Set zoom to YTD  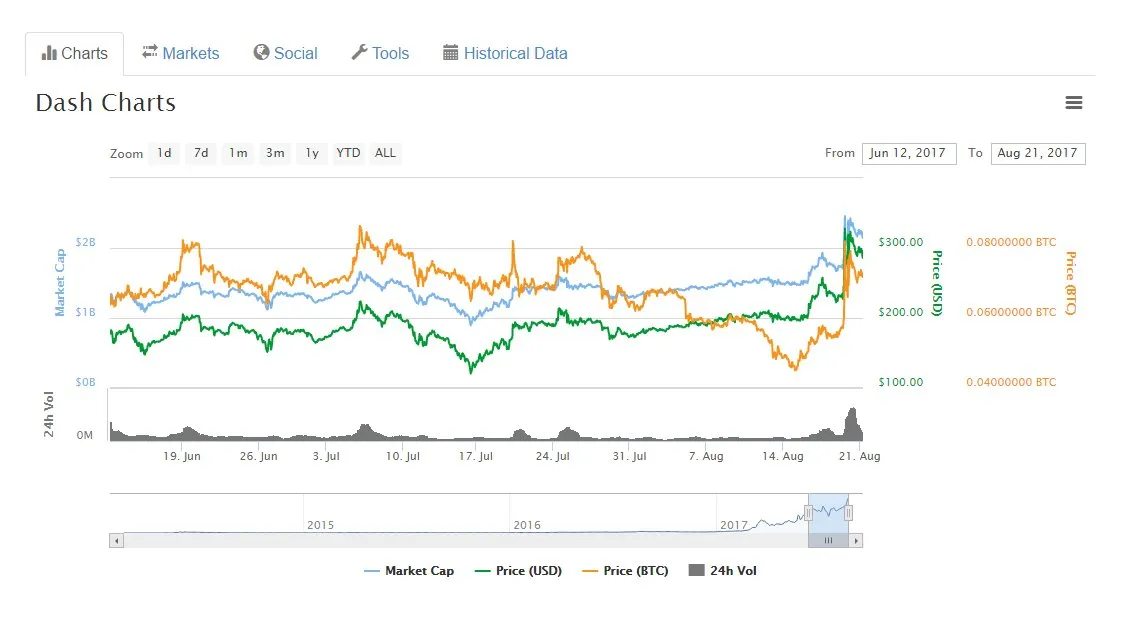[348, 153]
